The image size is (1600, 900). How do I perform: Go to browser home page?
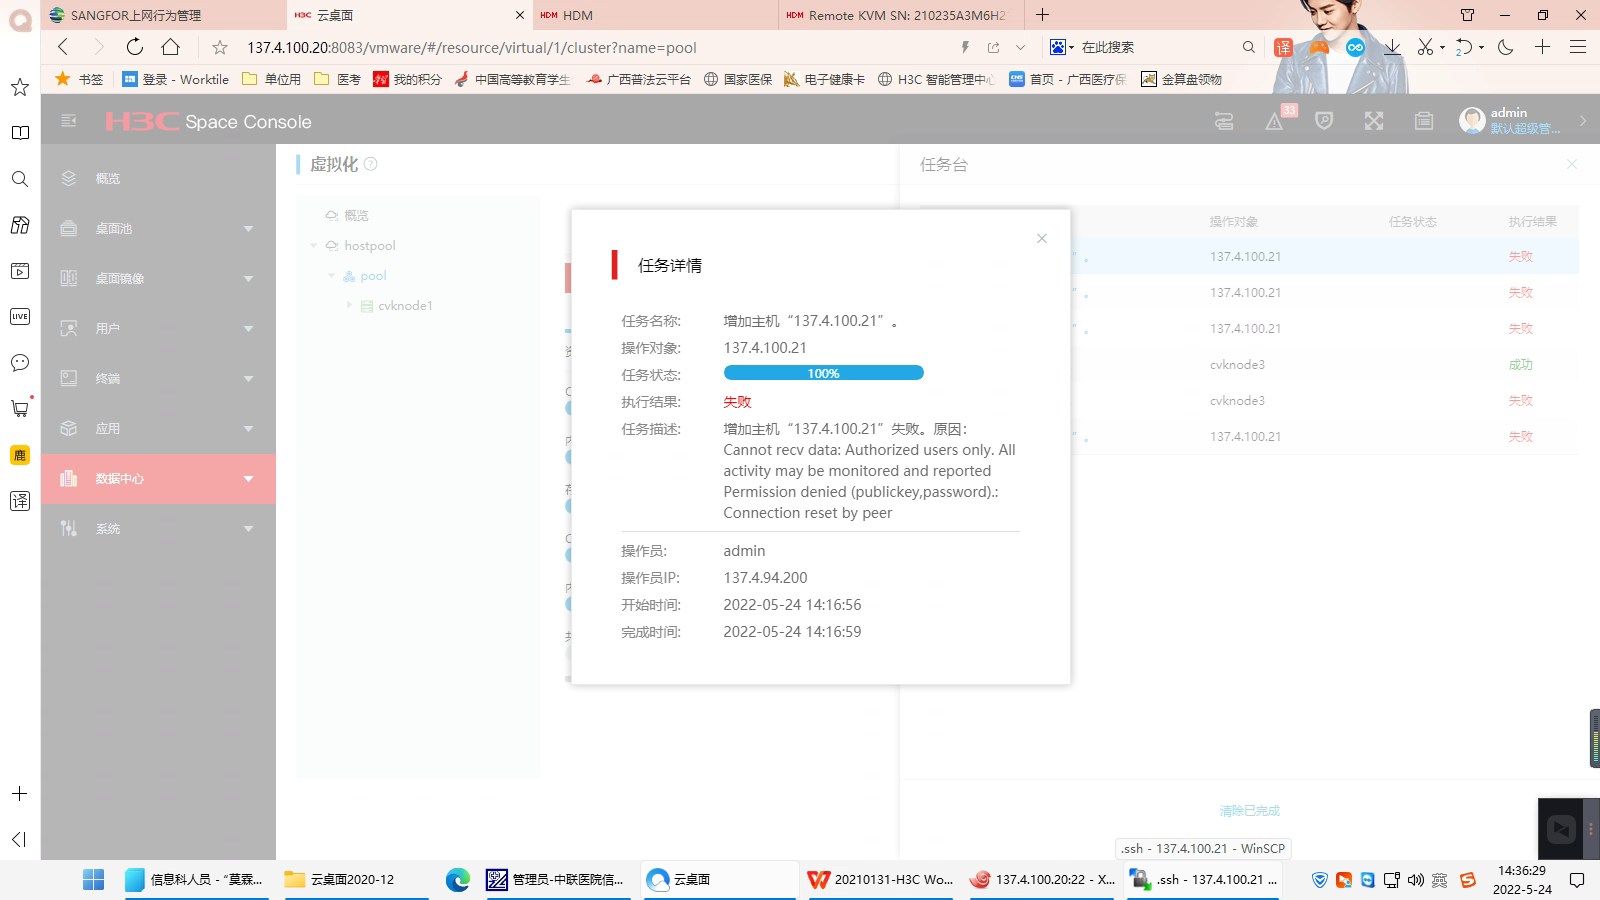171,47
